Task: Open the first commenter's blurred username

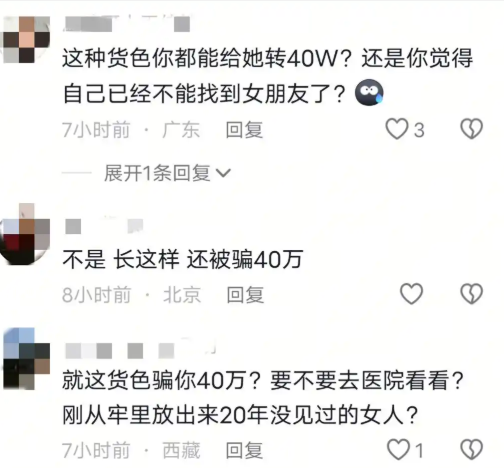Action: point(127,24)
